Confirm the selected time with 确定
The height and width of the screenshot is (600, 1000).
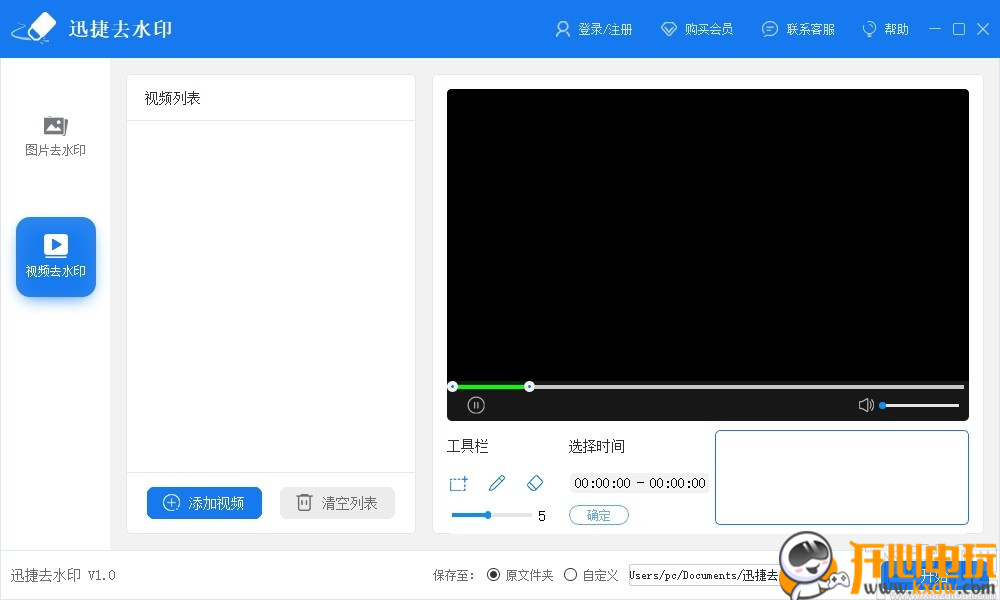click(599, 515)
